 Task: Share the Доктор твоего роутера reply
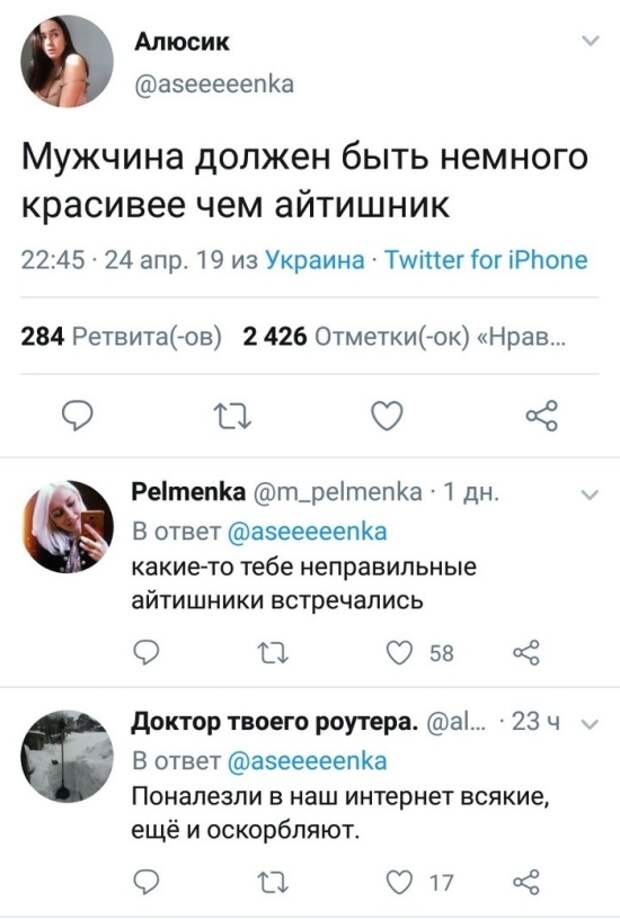point(524,881)
